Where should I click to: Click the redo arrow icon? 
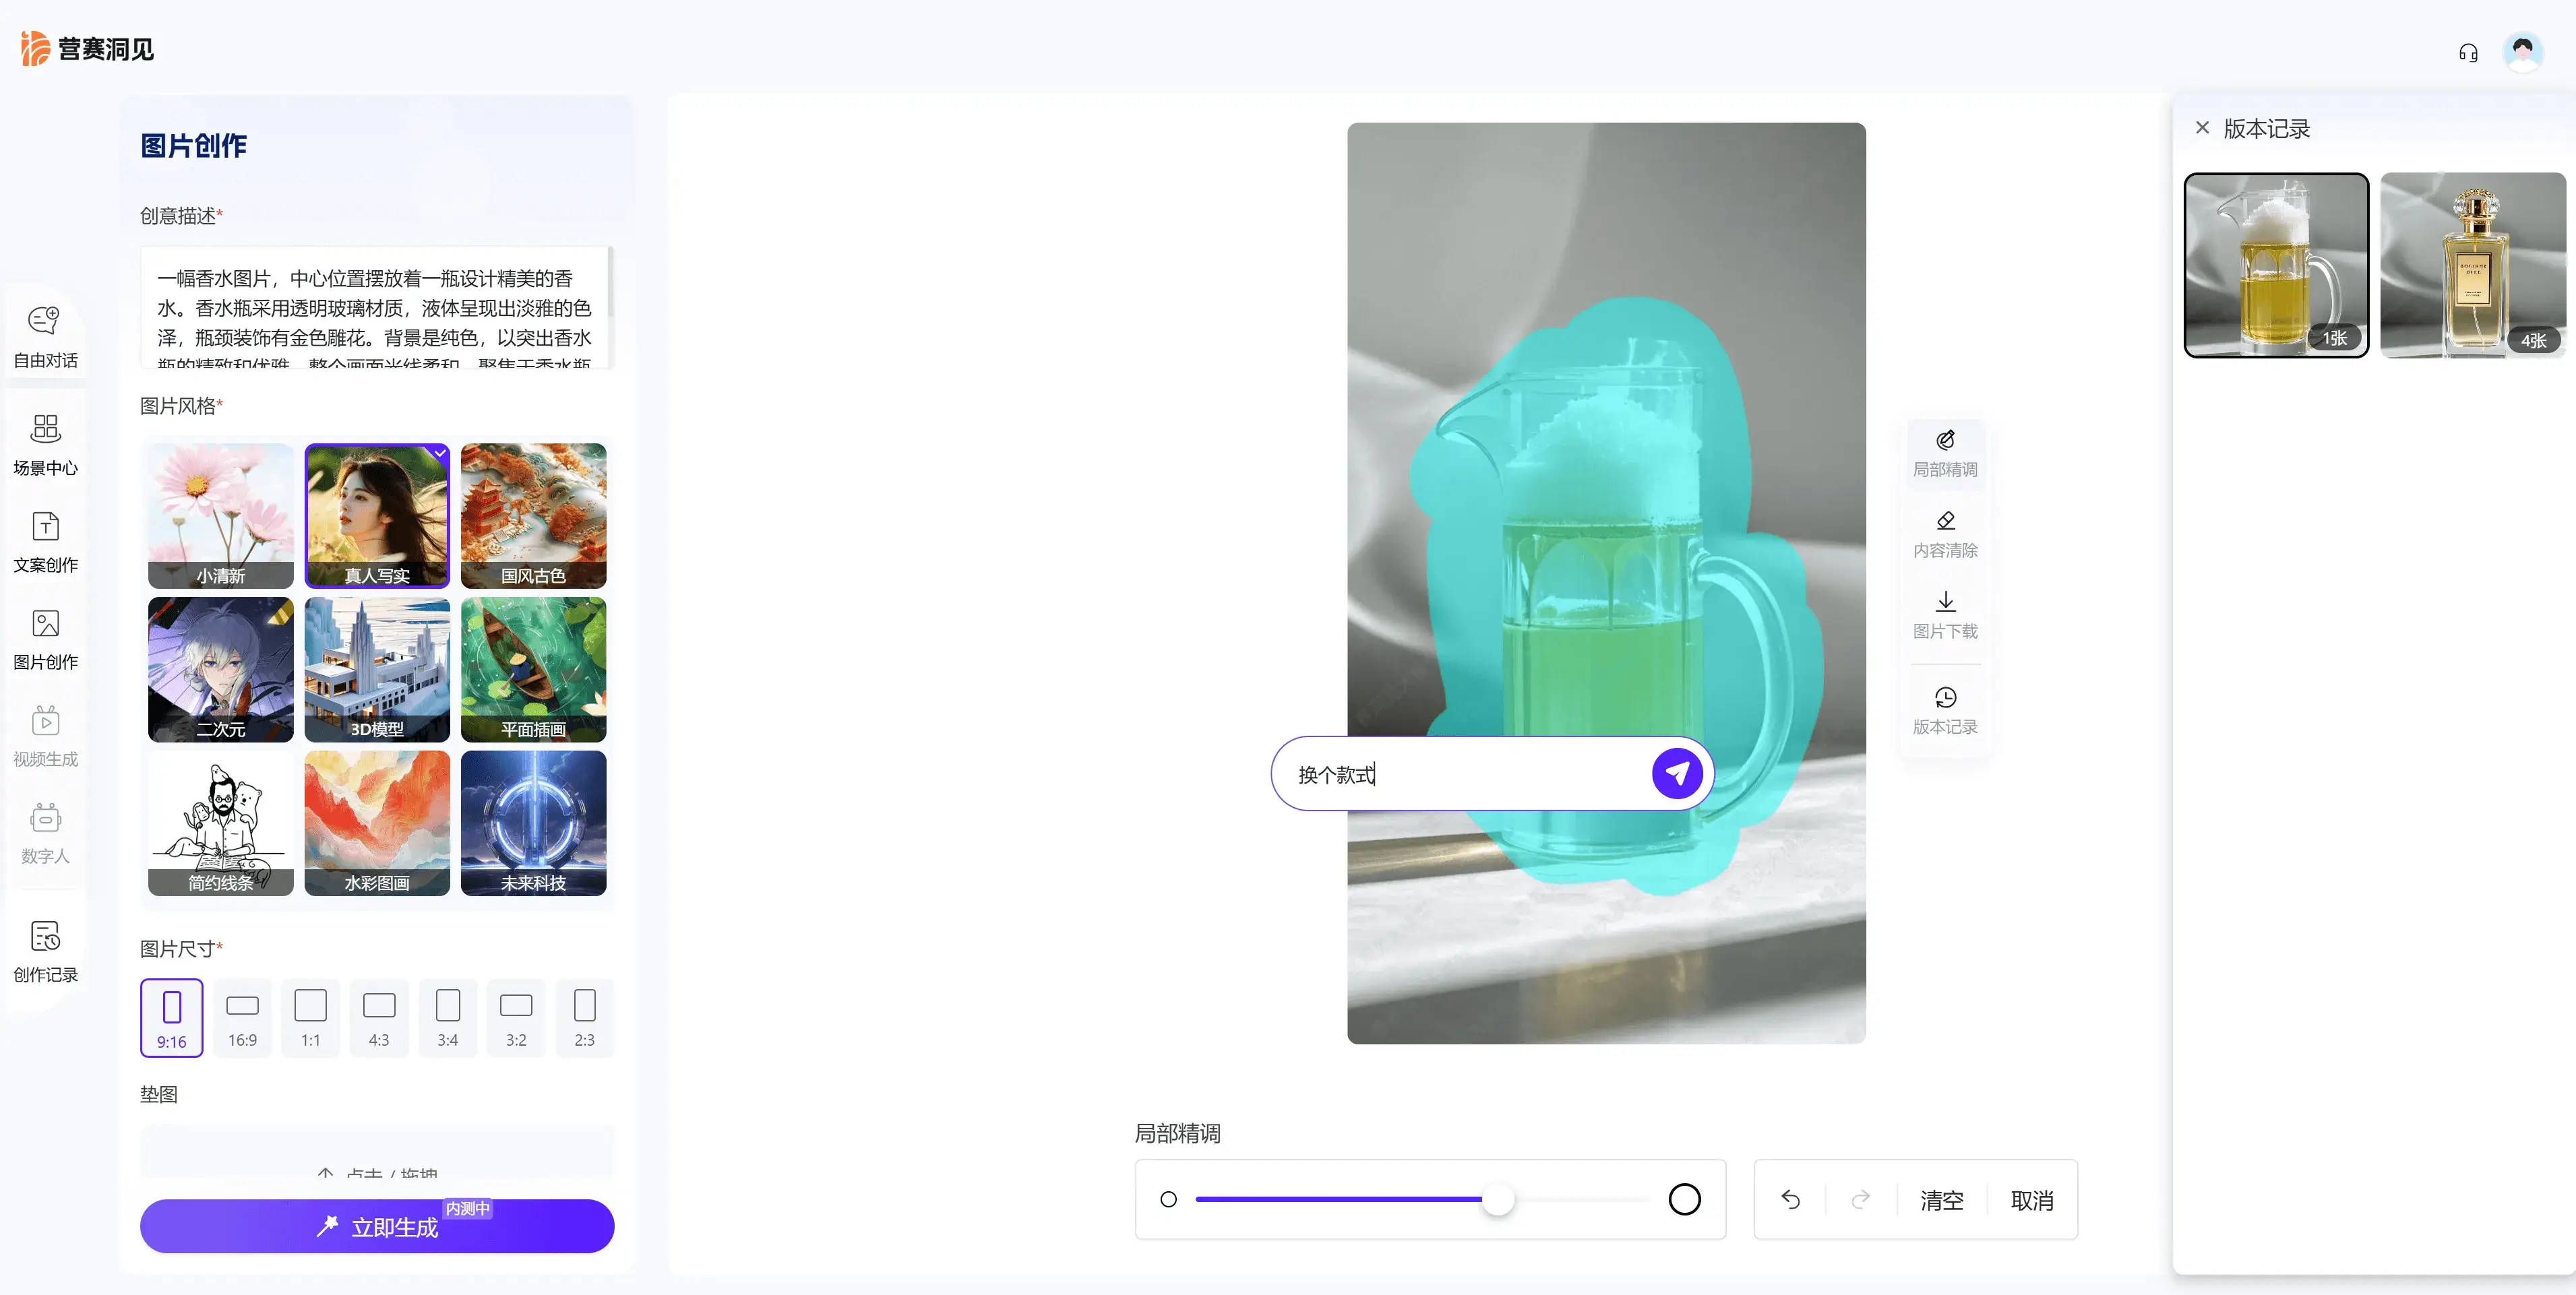click(x=1860, y=1199)
